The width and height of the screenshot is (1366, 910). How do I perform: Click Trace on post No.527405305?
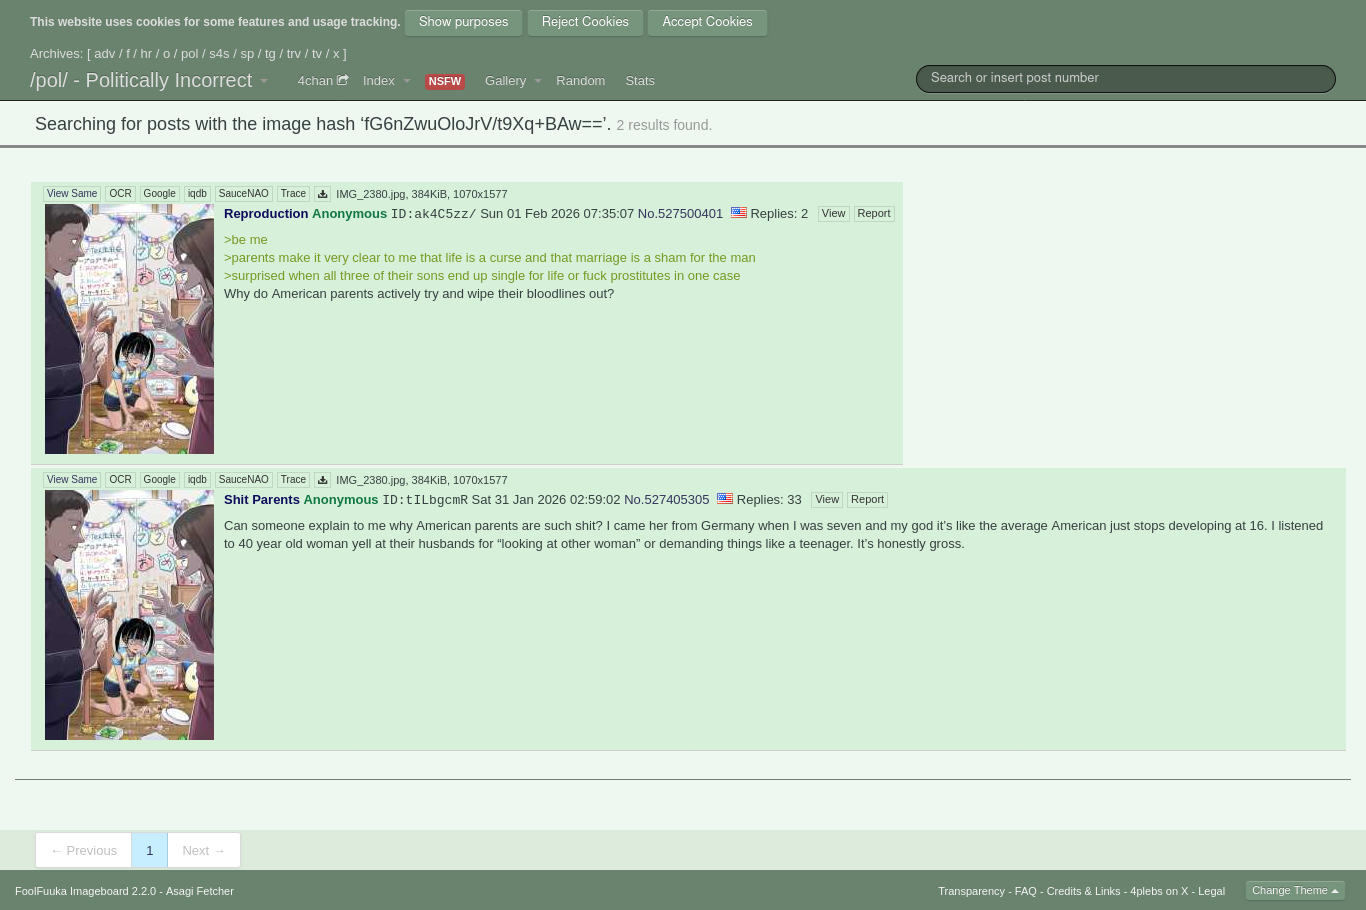[293, 480]
